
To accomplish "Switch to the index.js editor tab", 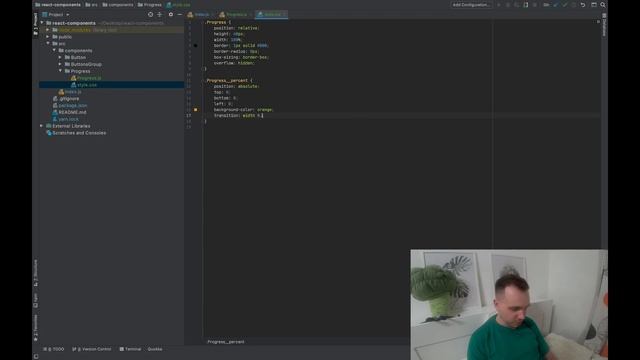I will (201, 15).
